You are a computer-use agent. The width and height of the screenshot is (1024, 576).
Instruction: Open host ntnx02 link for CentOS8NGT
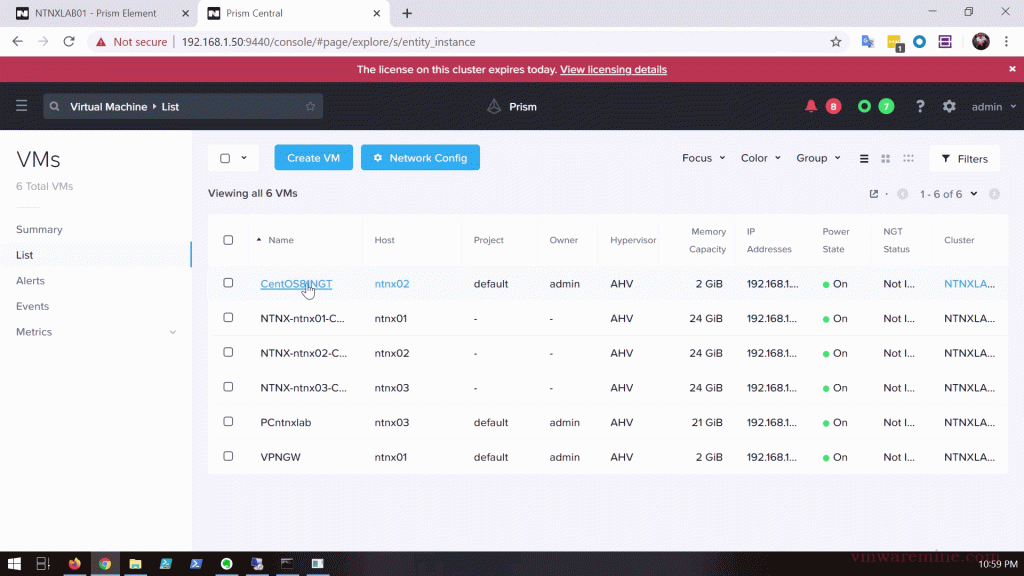click(x=392, y=283)
